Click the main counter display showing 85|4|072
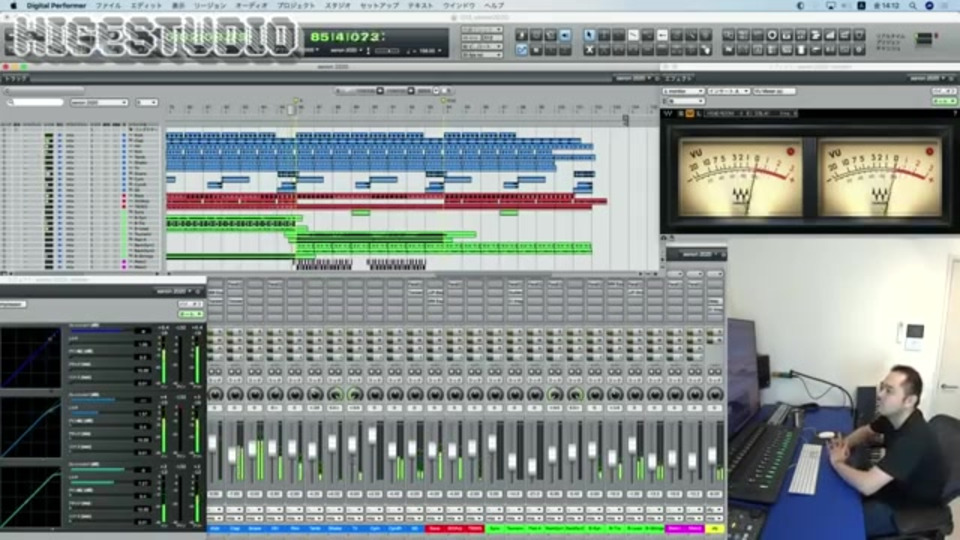The height and width of the screenshot is (540, 960). pyautogui.click(x=343, y=37)
